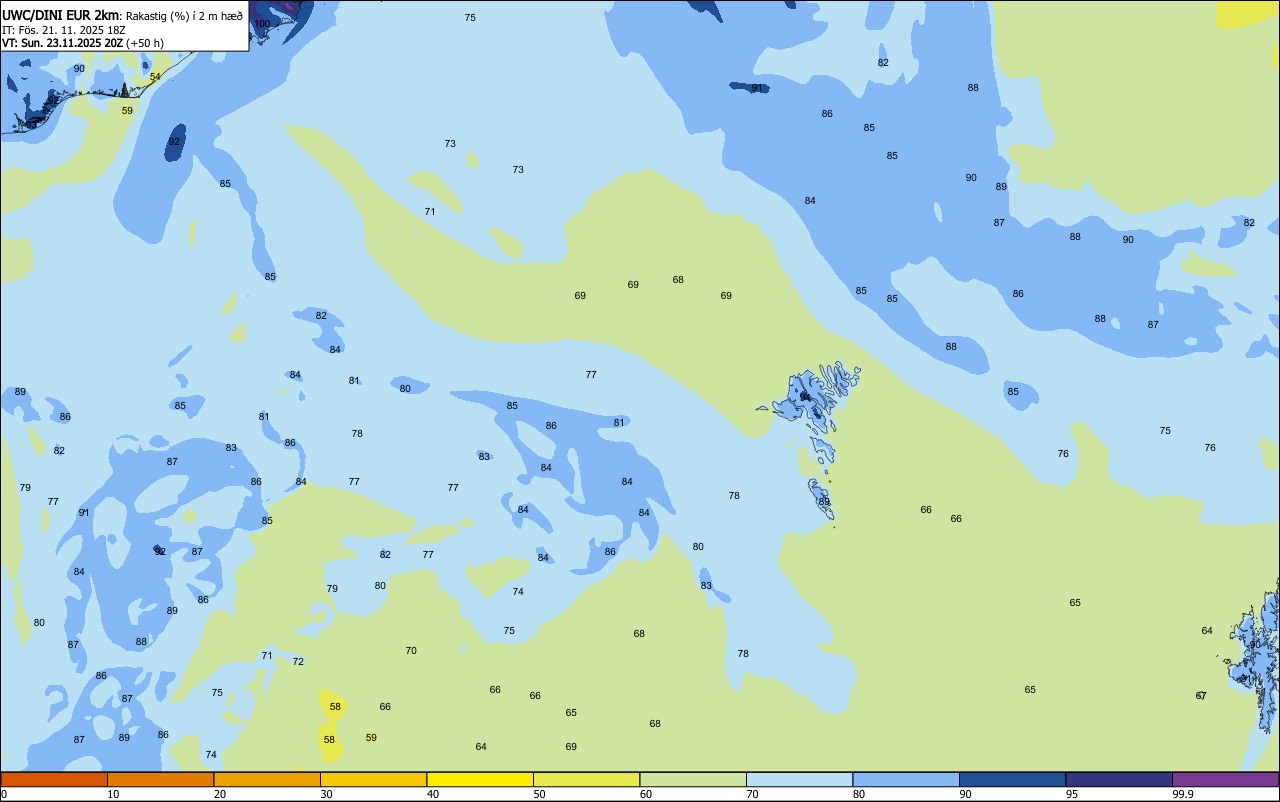
Task: Click the medium blue 80–90 legend swatch
Action: [x=906, y=779]
